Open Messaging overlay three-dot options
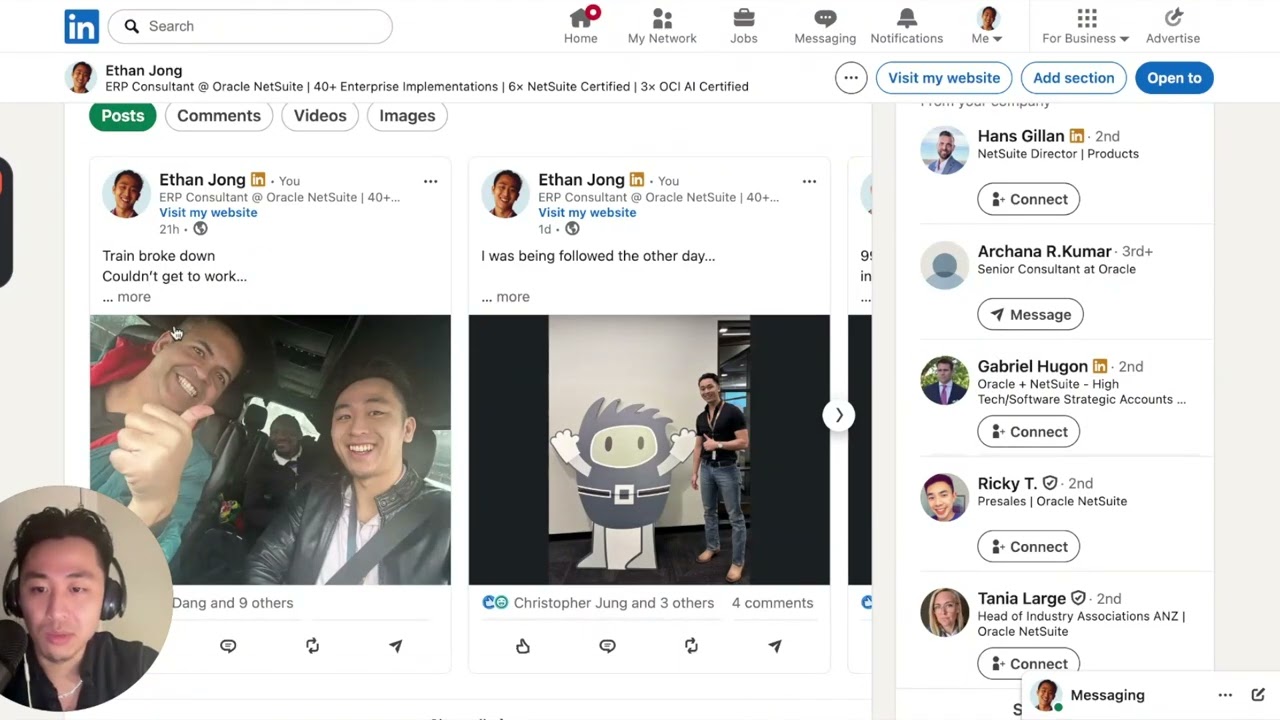 (1225, 695)
